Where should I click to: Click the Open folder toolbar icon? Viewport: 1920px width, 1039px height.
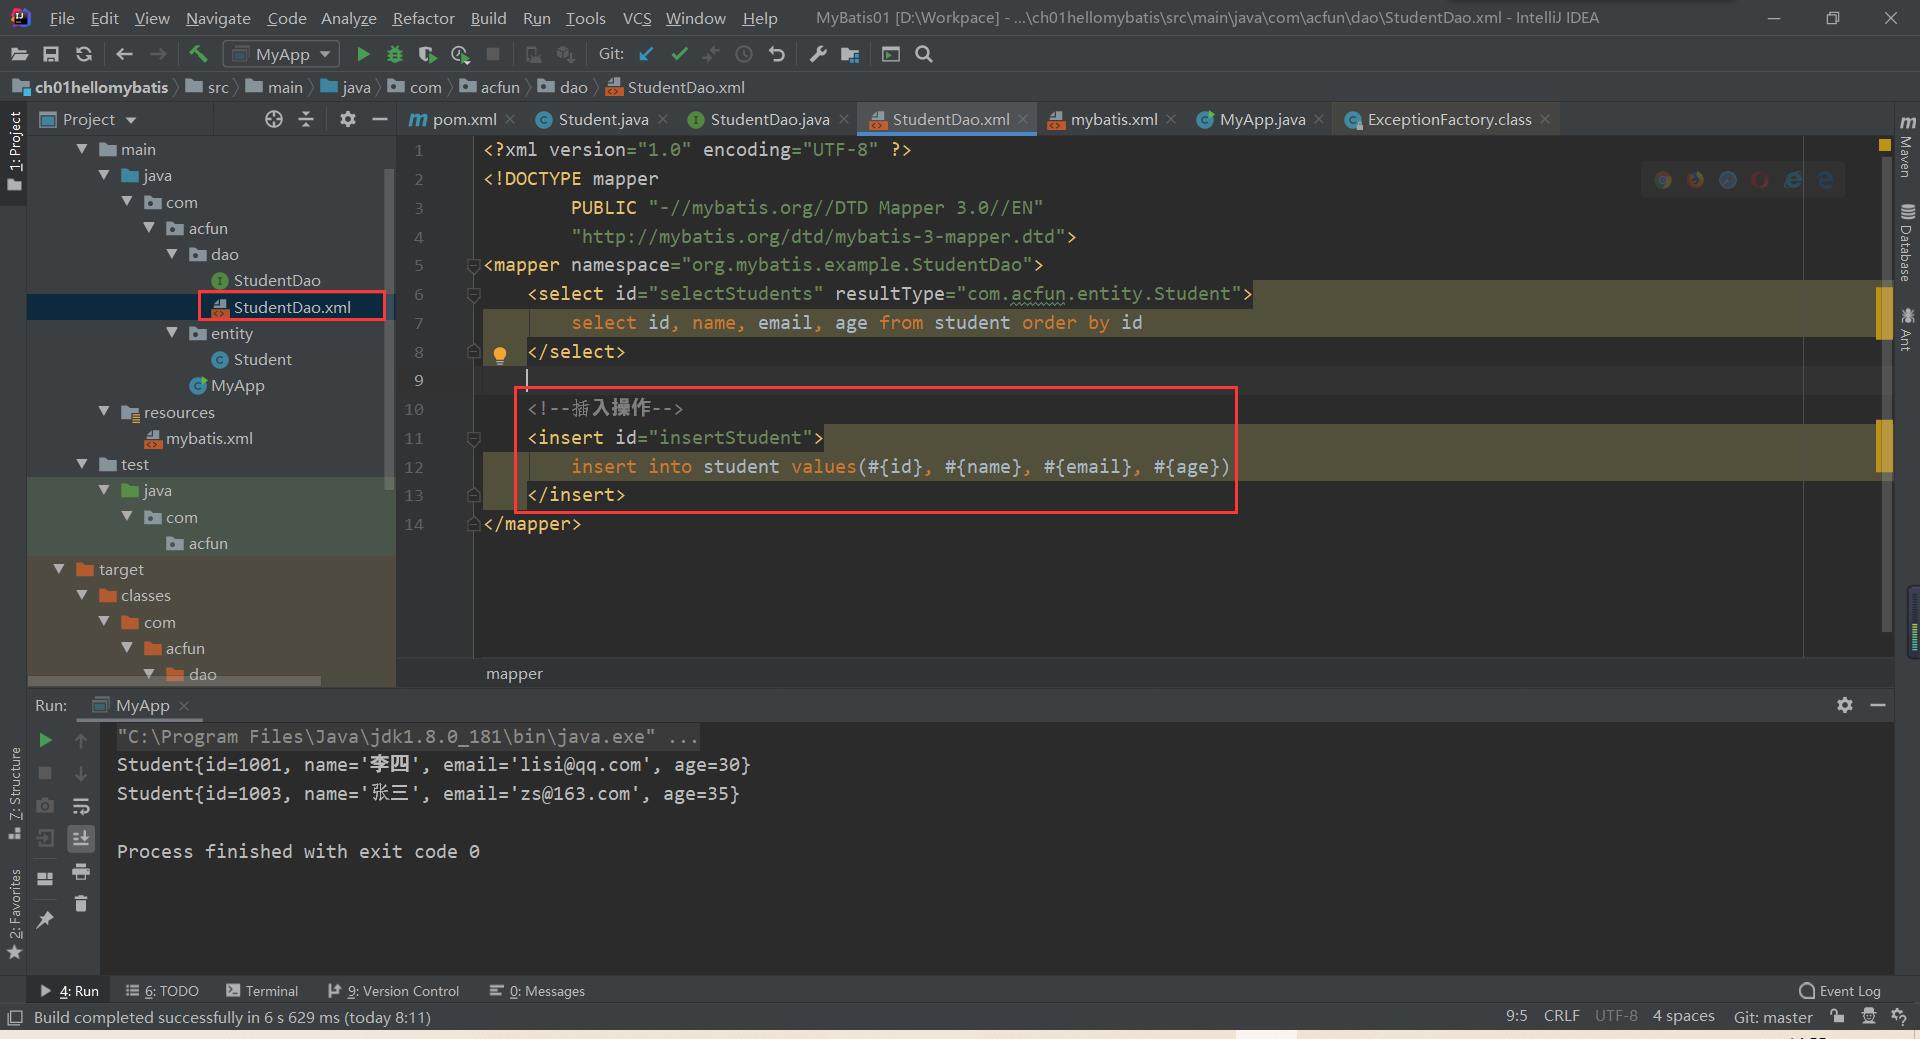click(19, 54)
